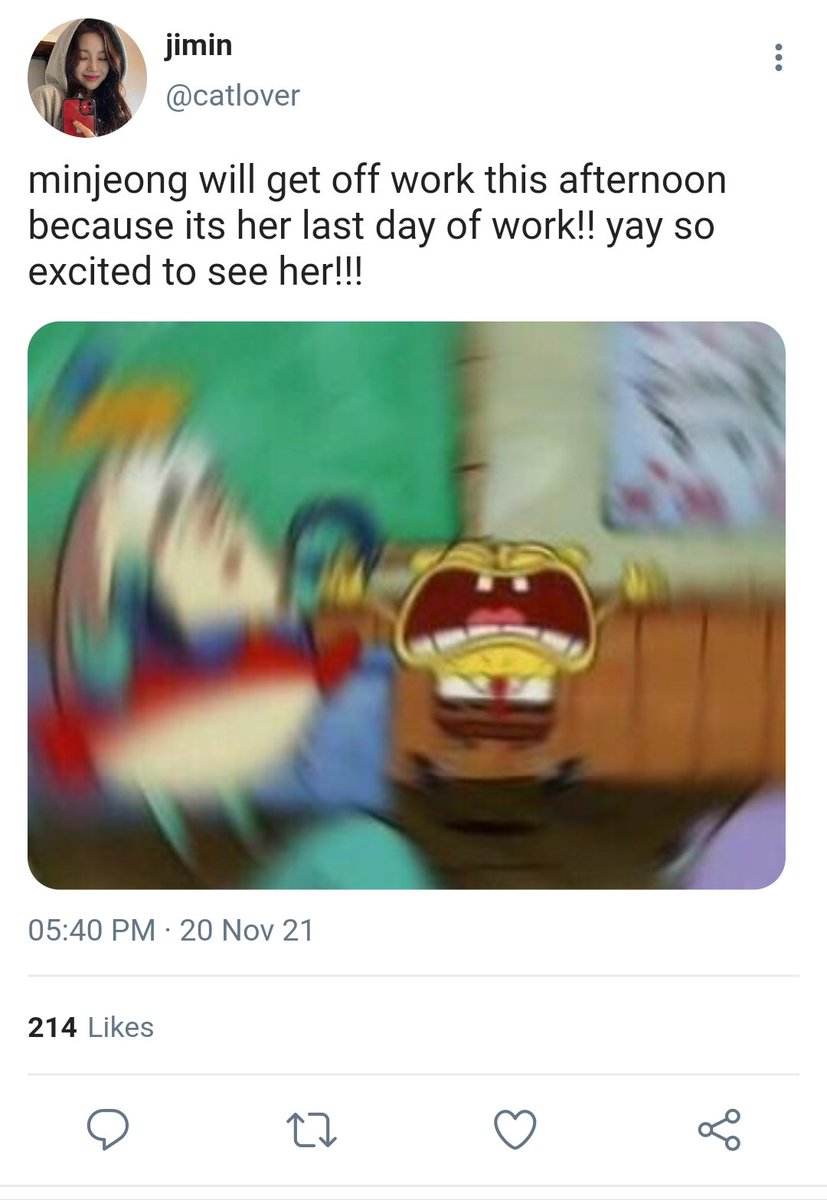The image size is (827, 1200).
Task: Open jimin's profile picture
Action: tap(86, 78)
